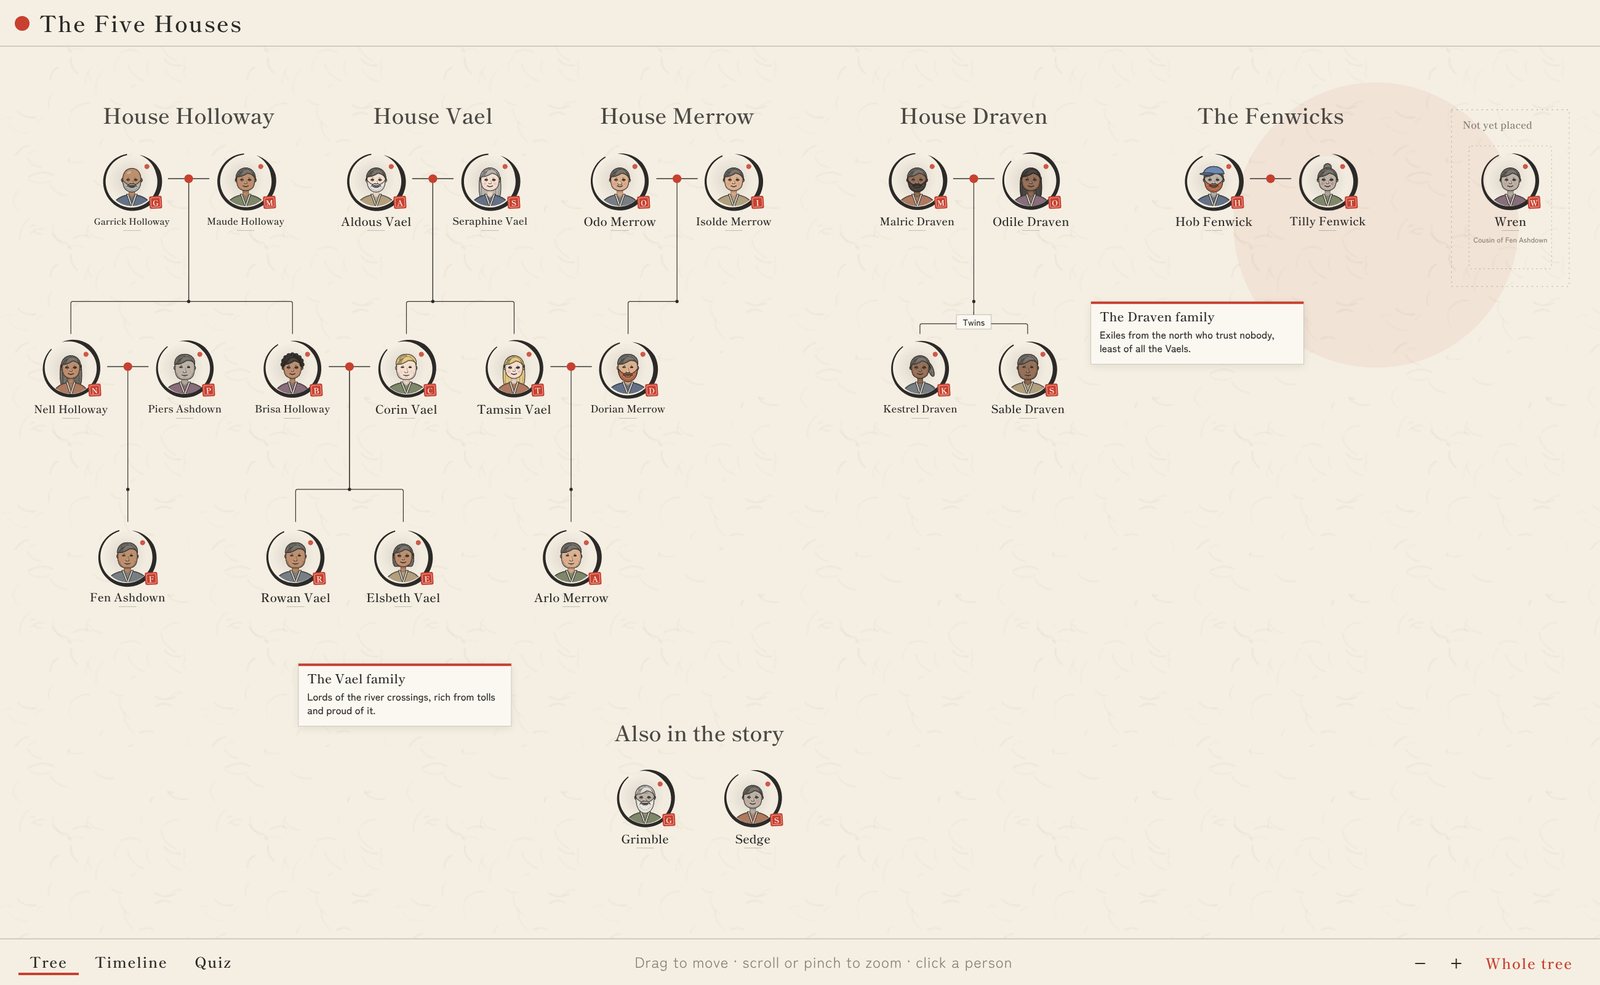Select Seraphine Vael's portrait
Screen dimensions: 1600x985
pos(490,181)
